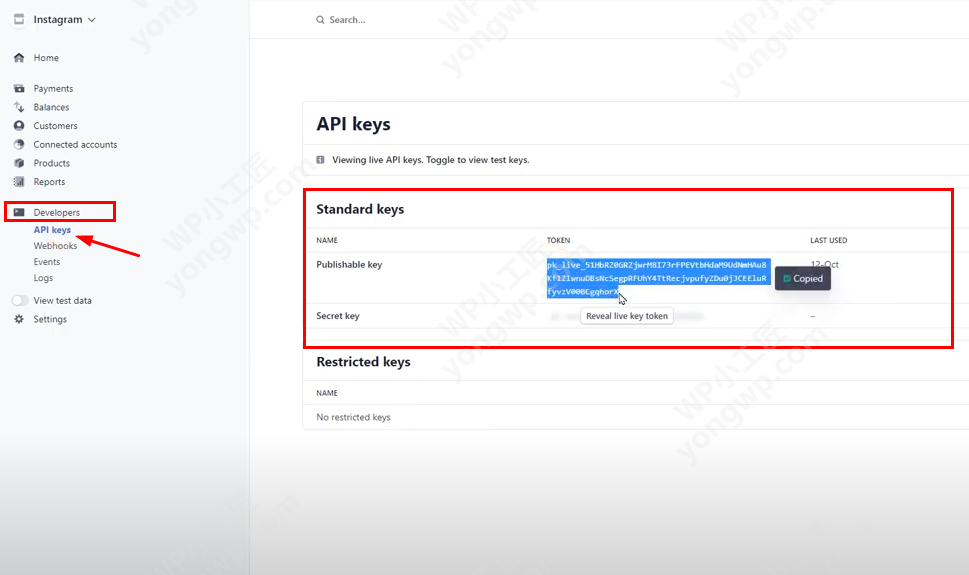Click the Reports chart icon

(x=19, y=182)
